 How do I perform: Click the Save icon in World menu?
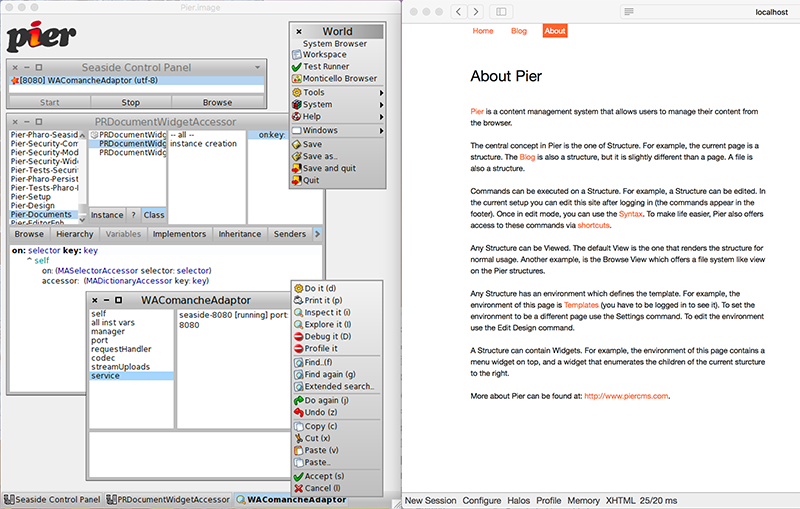point(297,144)
